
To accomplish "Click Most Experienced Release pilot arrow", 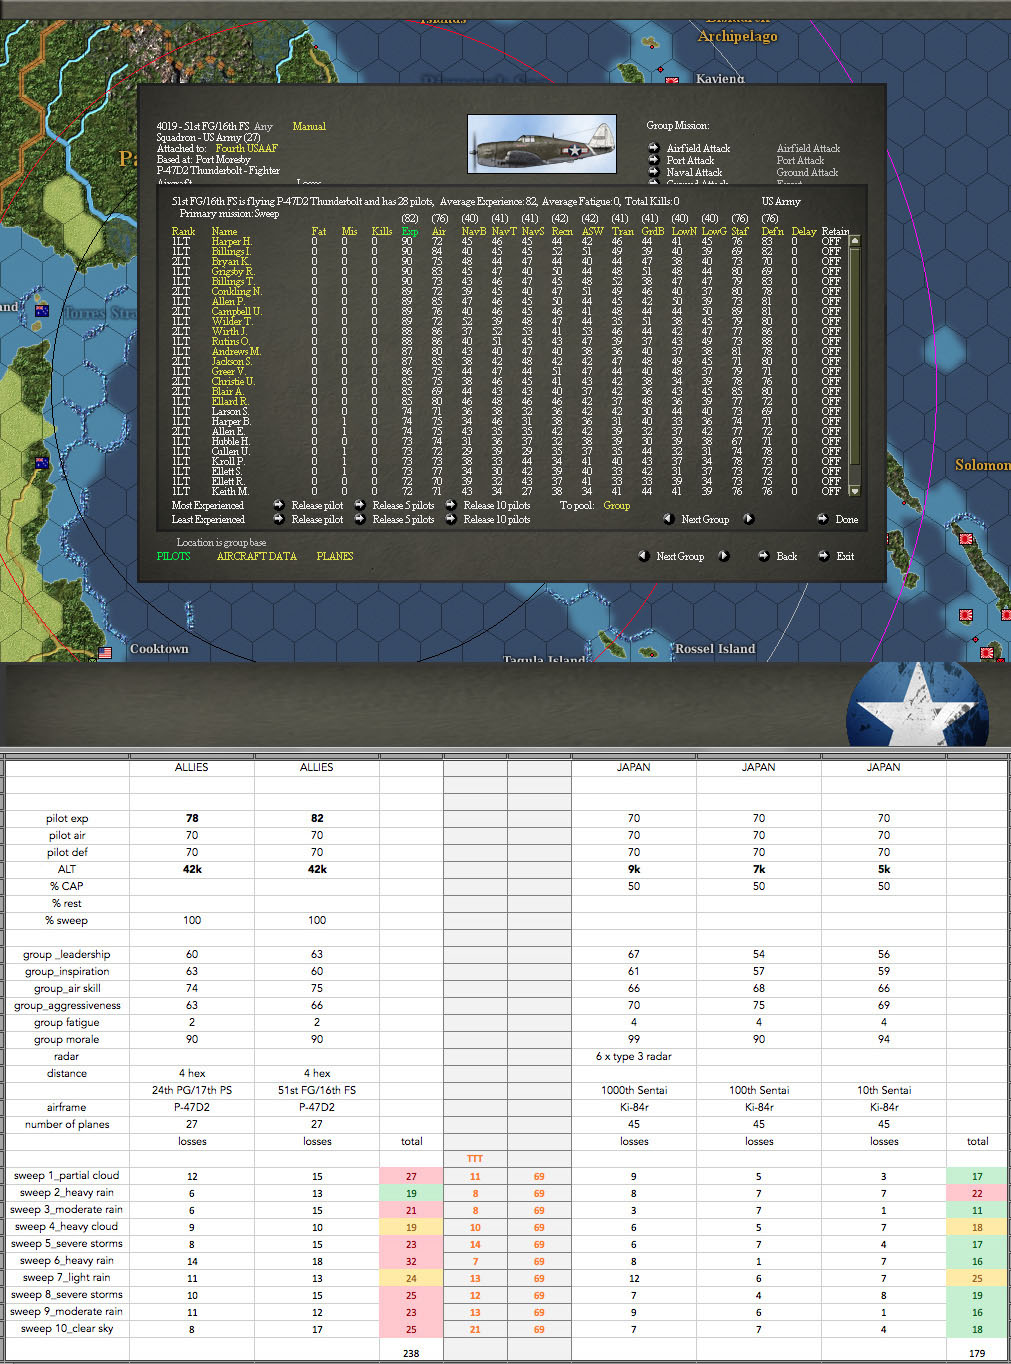I will [x=279, y=505].
